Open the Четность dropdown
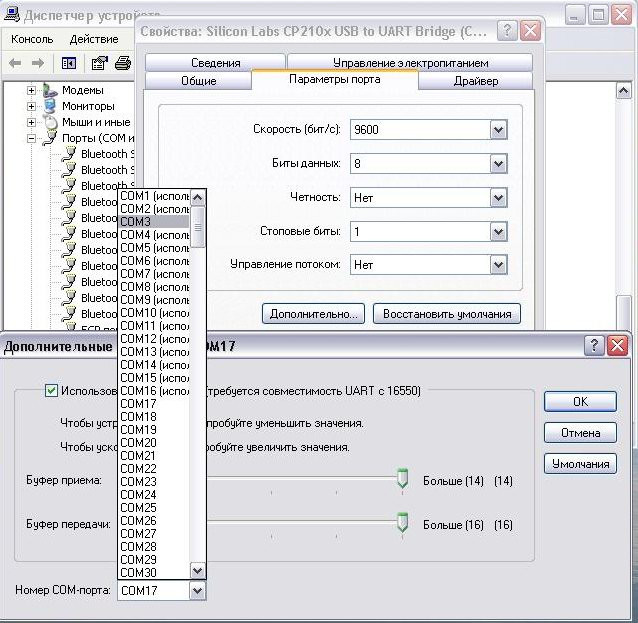The width and height of the screenshot is (638, 623). coord(498,198)
